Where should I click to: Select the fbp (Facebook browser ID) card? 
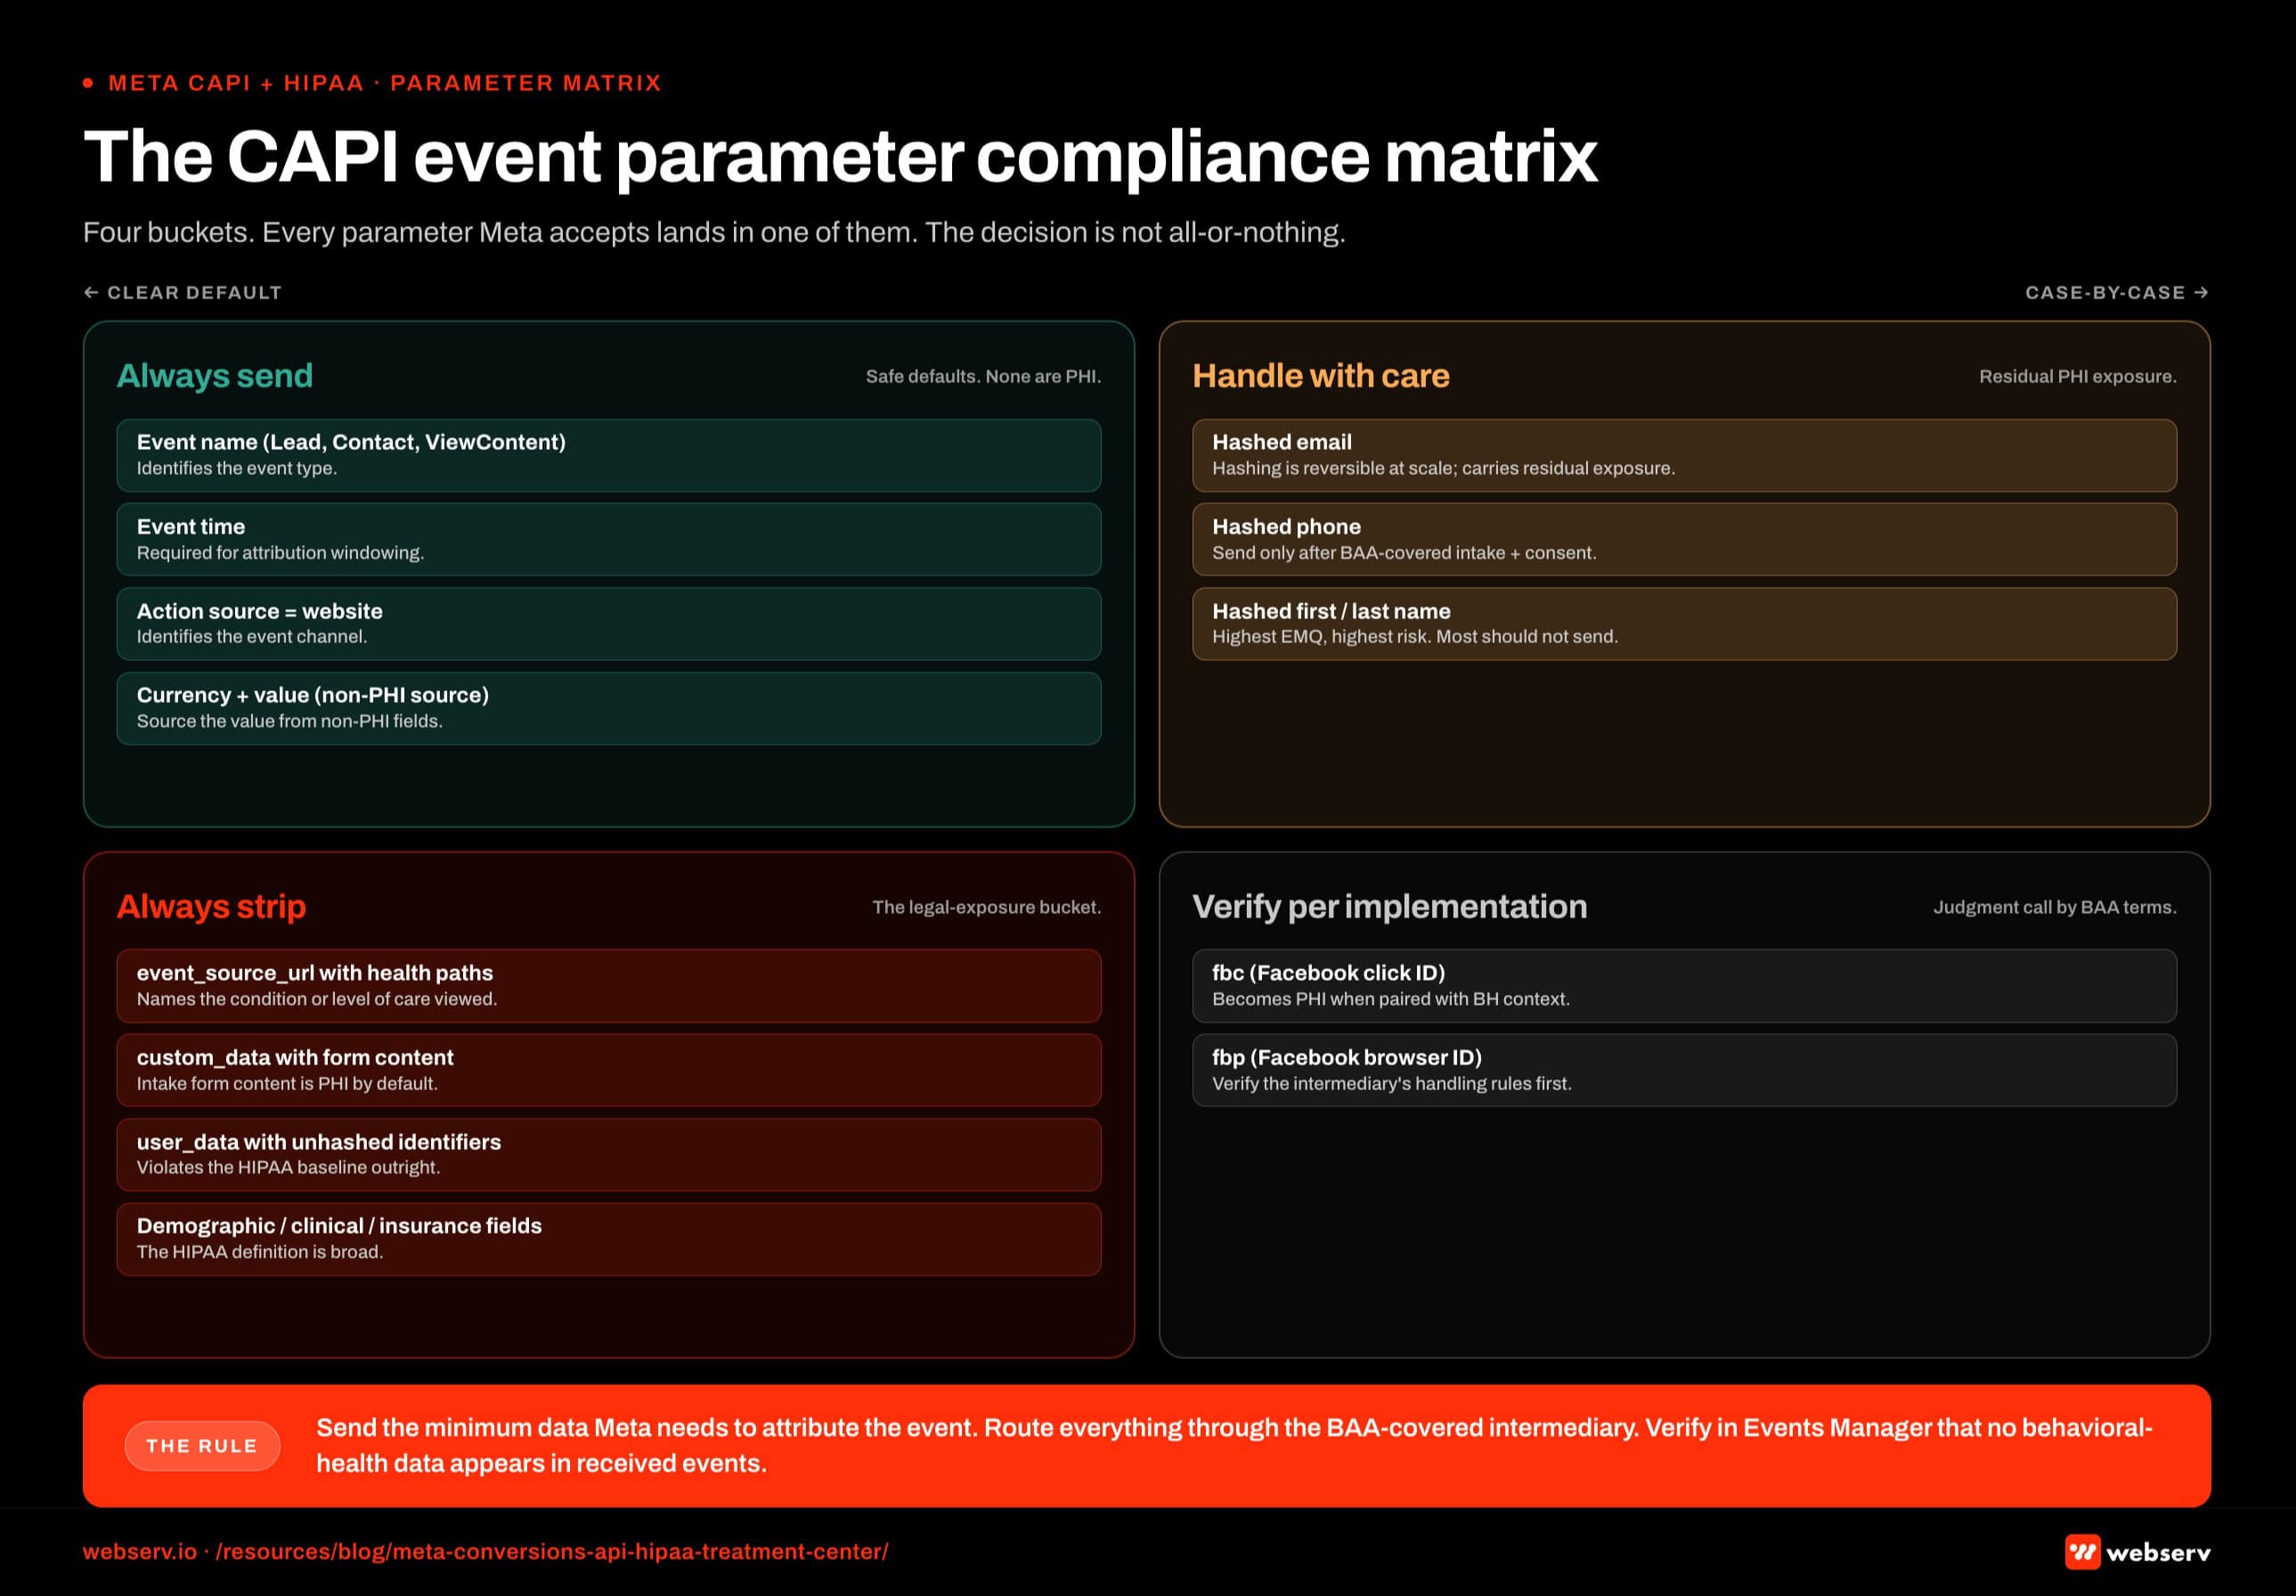click(1684, 1070)
